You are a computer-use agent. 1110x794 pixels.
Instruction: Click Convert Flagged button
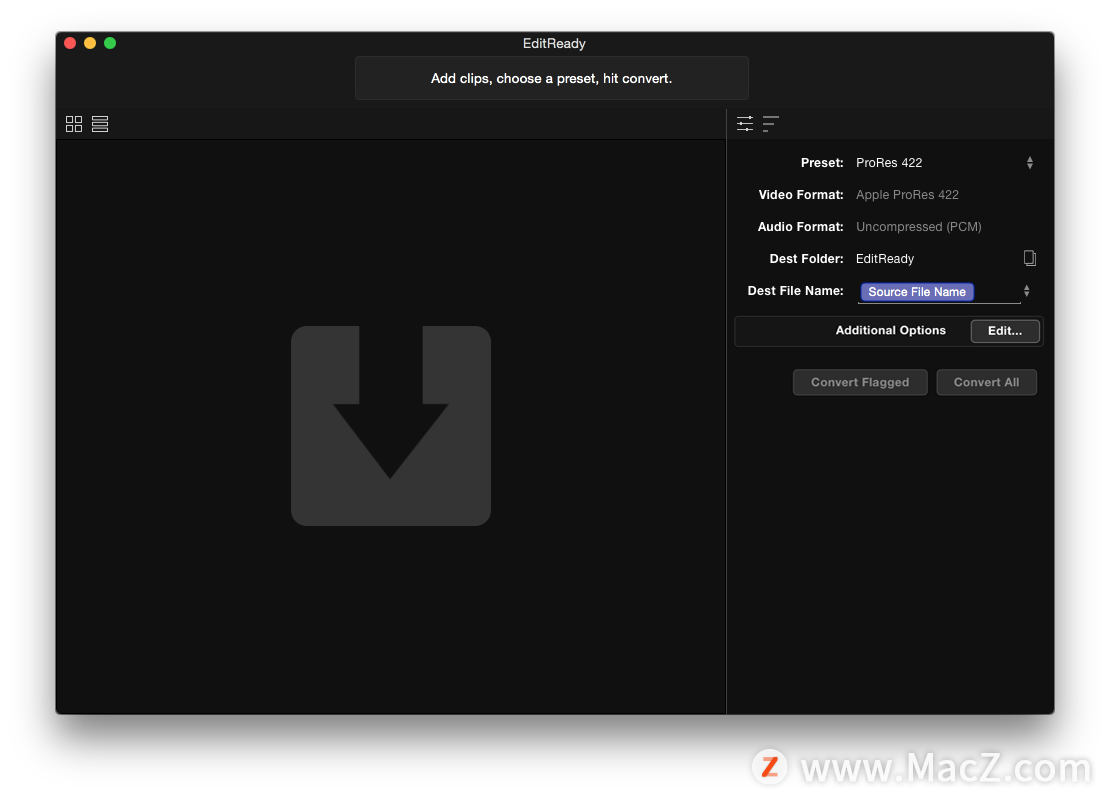[859, 382]
